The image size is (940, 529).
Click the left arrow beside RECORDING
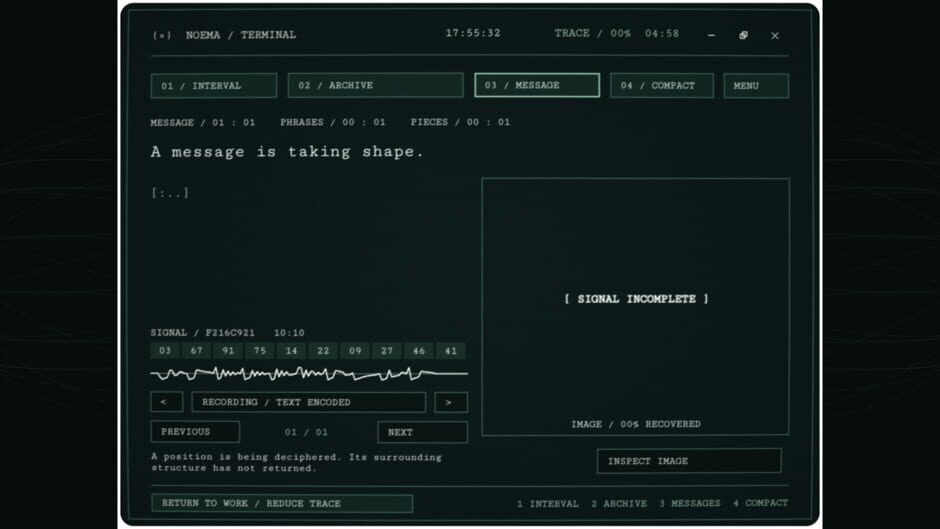coord(167,402)
